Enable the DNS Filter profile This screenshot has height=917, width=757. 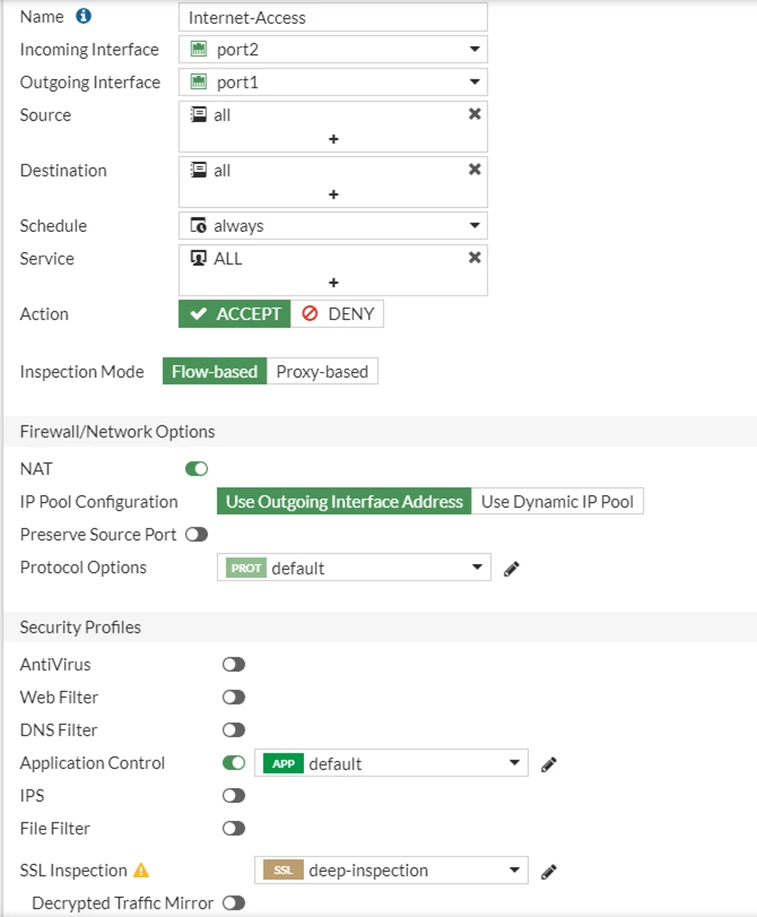[x=233, y=730]
